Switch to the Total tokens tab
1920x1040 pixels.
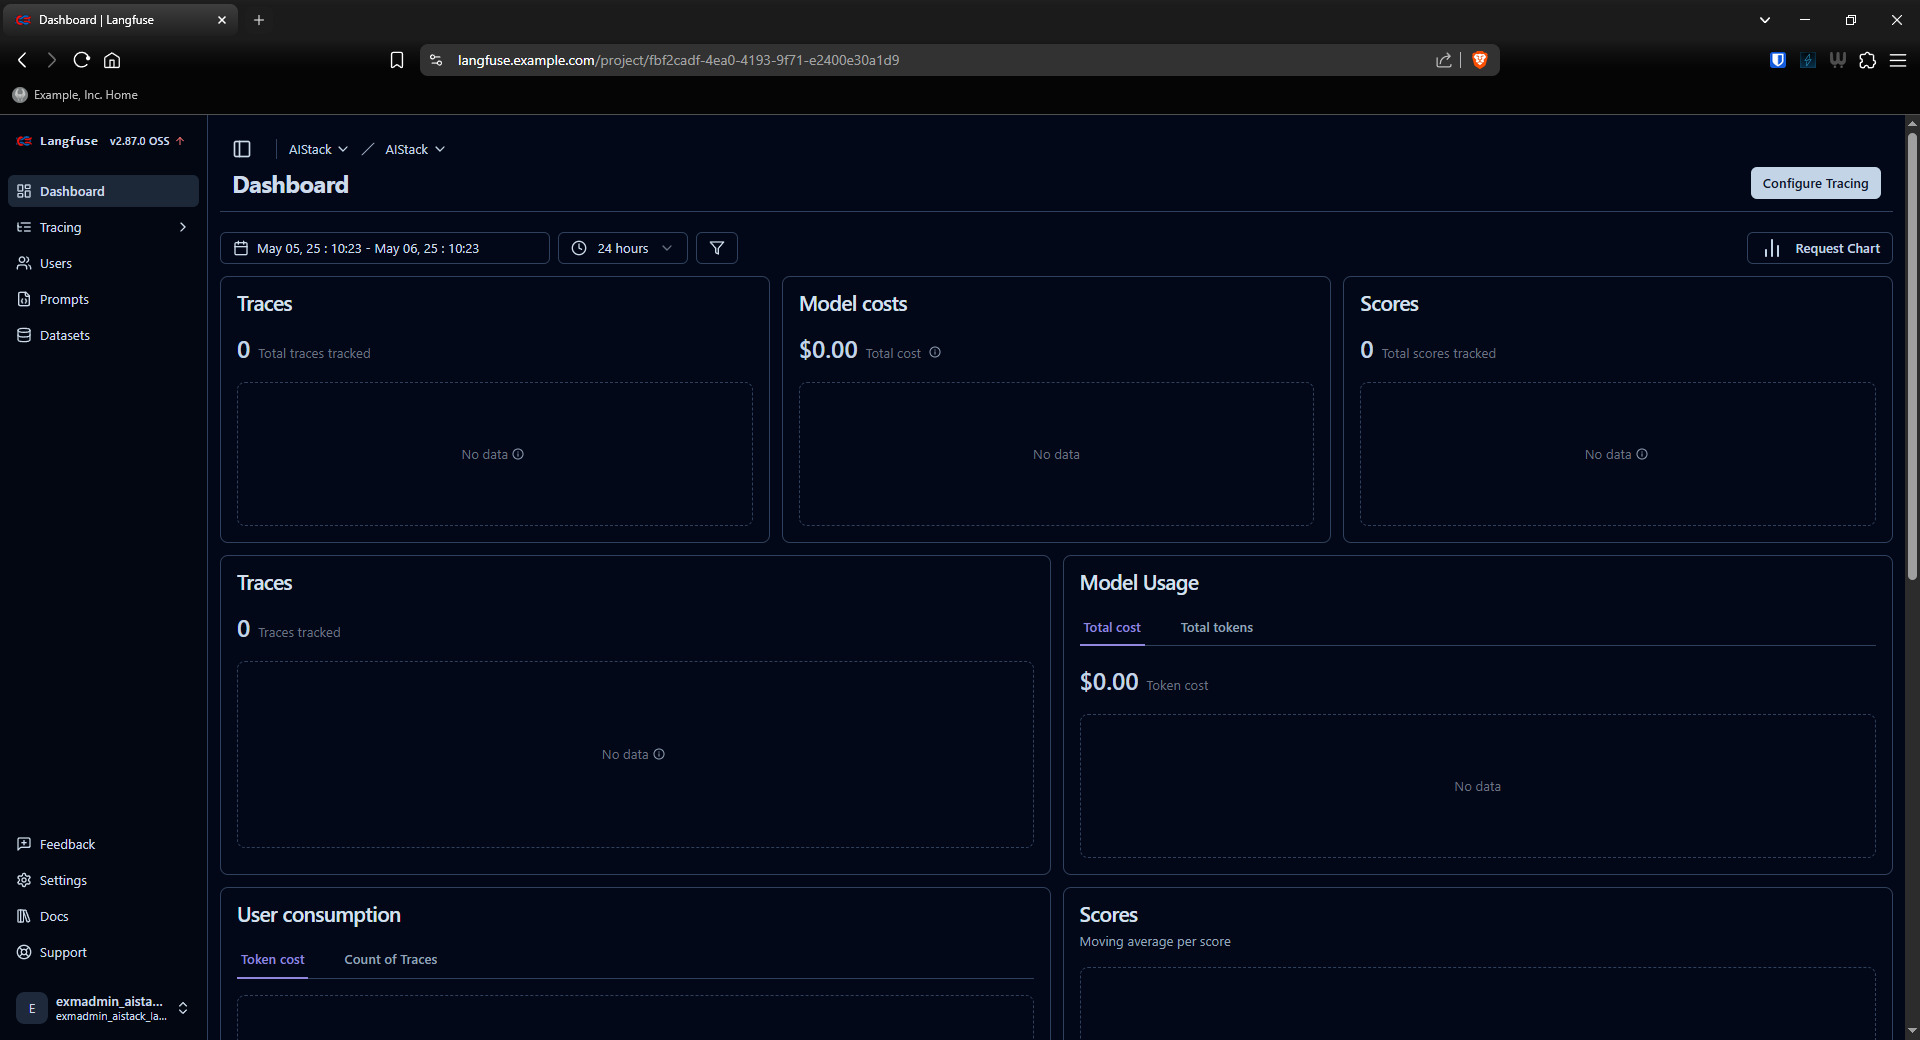(x=1216, y=627)
